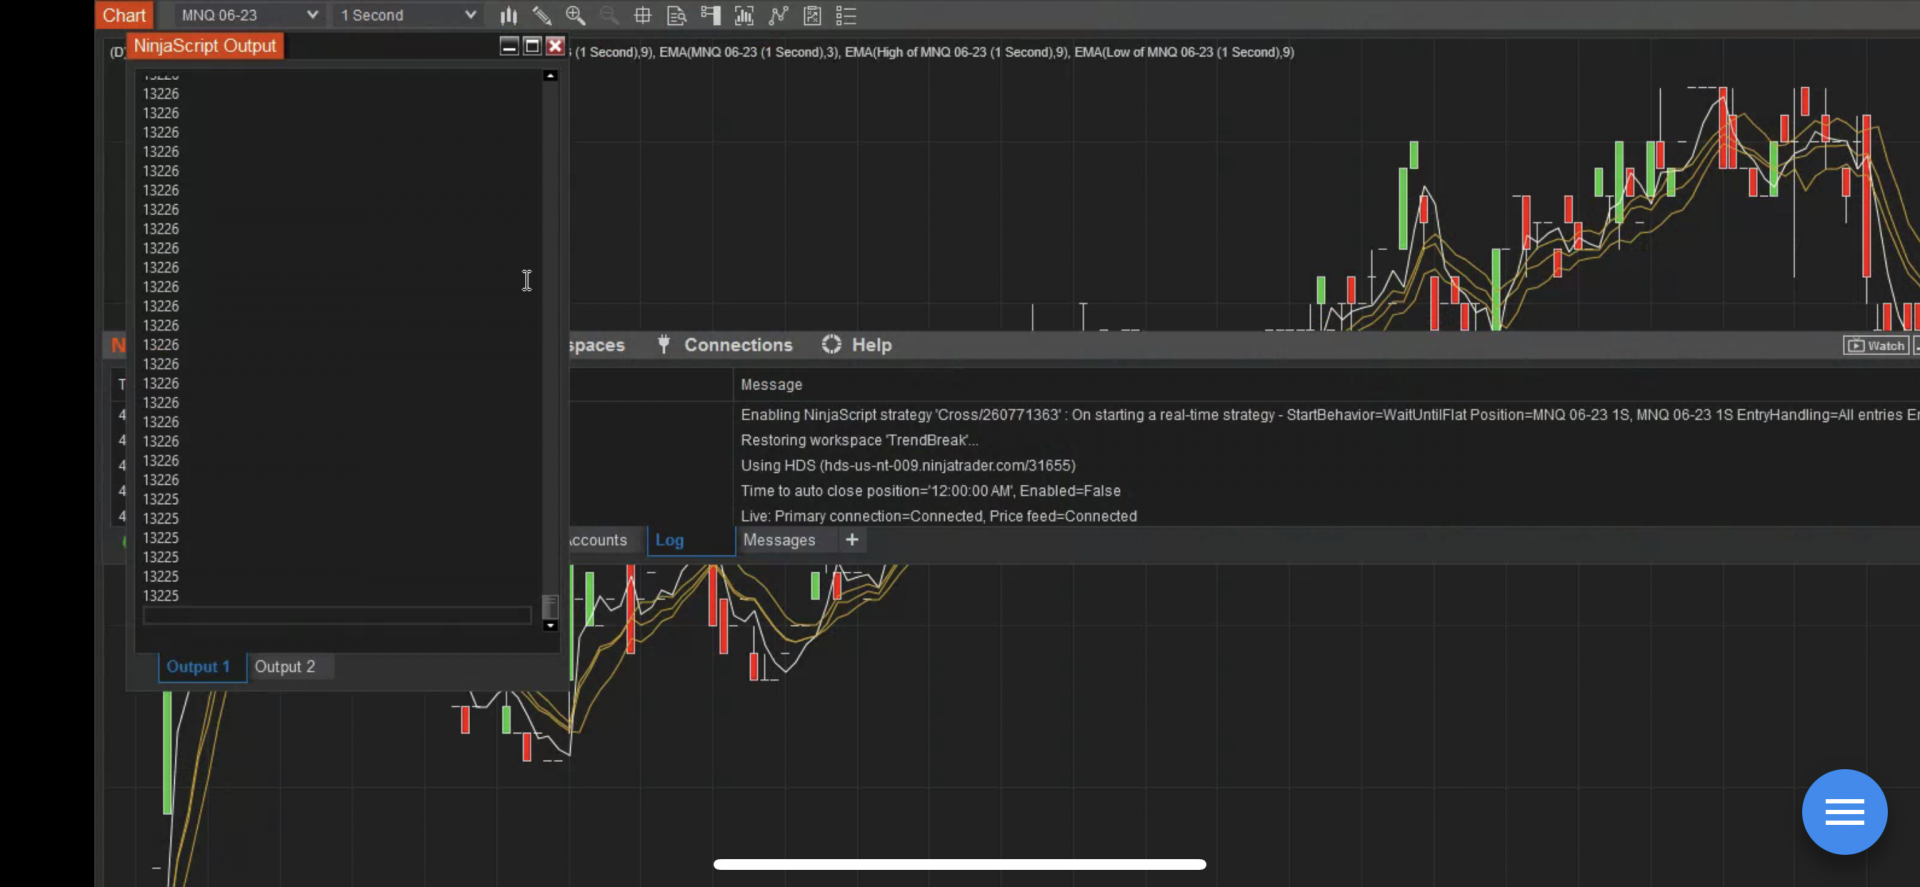Viewport: 1920px width, 887px height.
Task: Switch to the Output 2 tab
Action: click(x=285, y=667)
